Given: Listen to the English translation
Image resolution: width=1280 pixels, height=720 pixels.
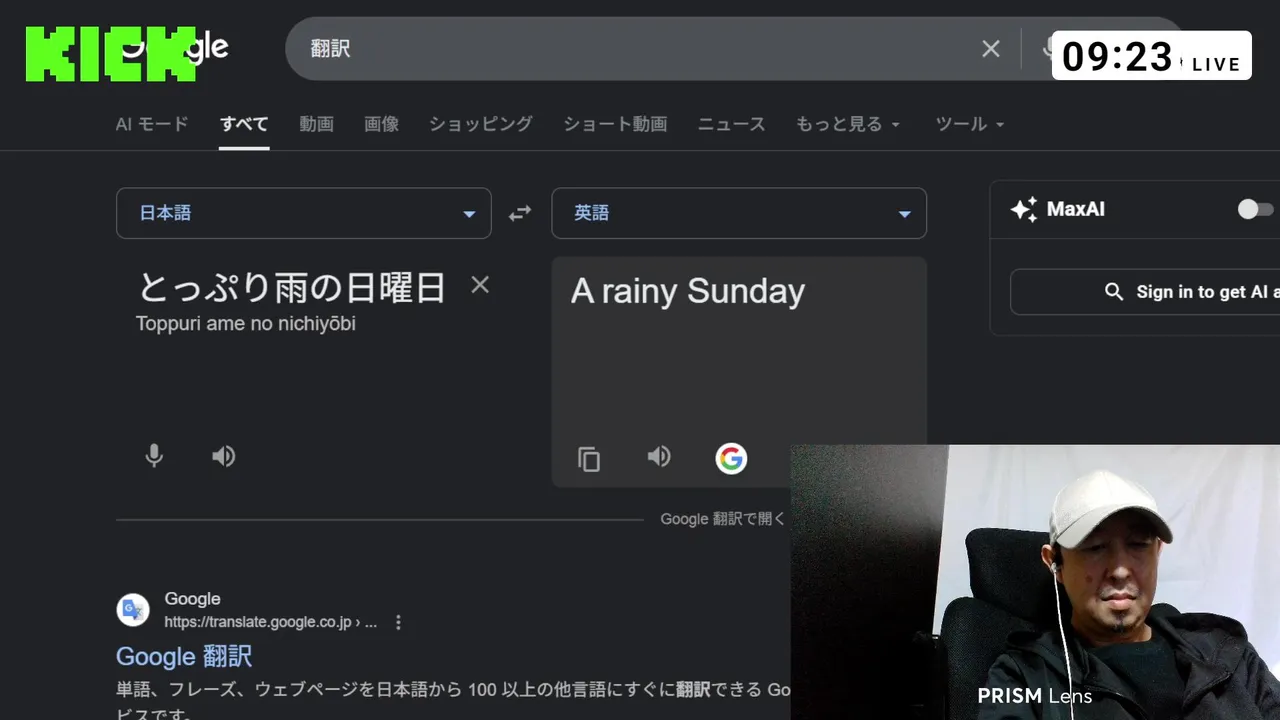Looking at the screenshot, I should pos(658,457).
